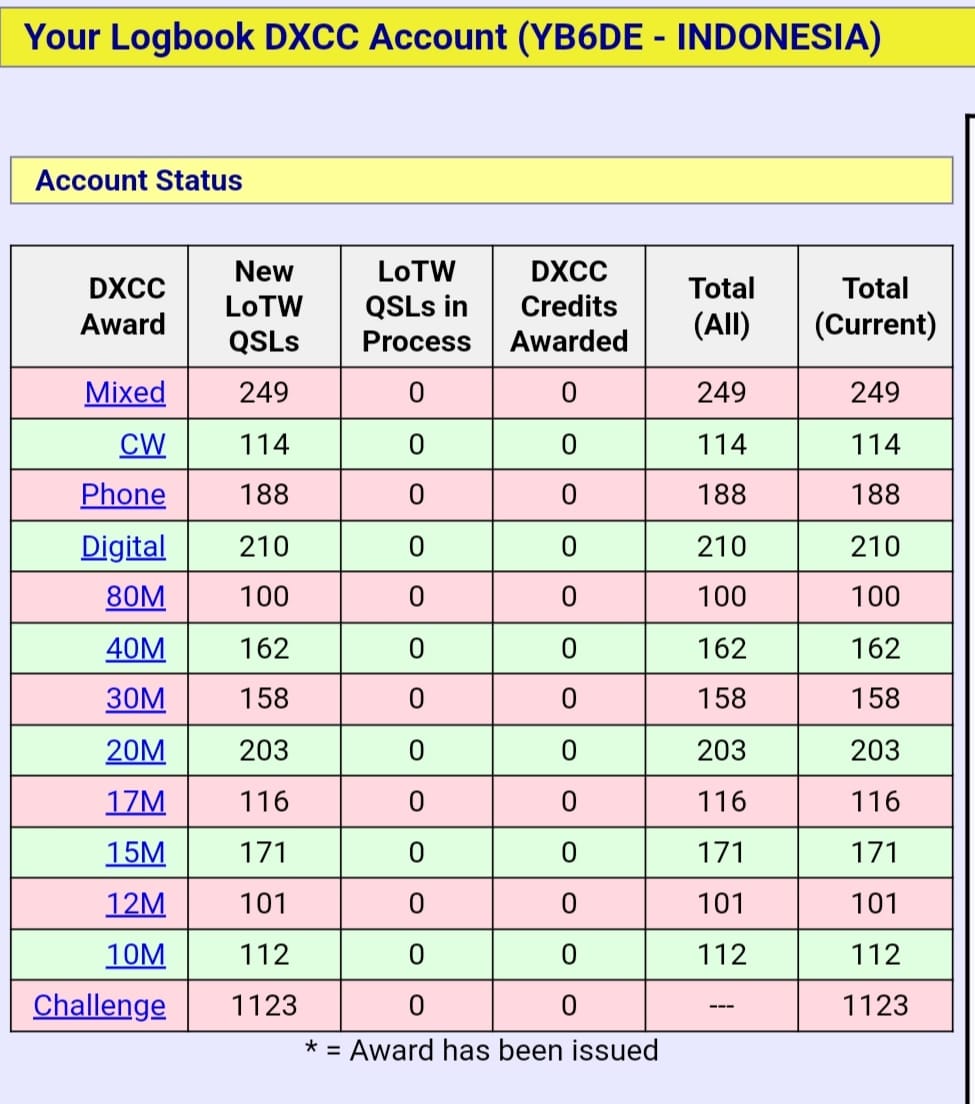
Task: Open the Challenge award link
Action: click(99, 1005)
